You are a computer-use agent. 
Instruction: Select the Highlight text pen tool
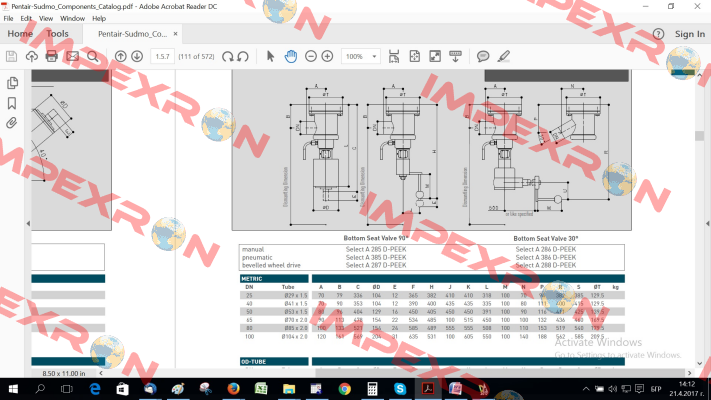(x=503, y=56)
